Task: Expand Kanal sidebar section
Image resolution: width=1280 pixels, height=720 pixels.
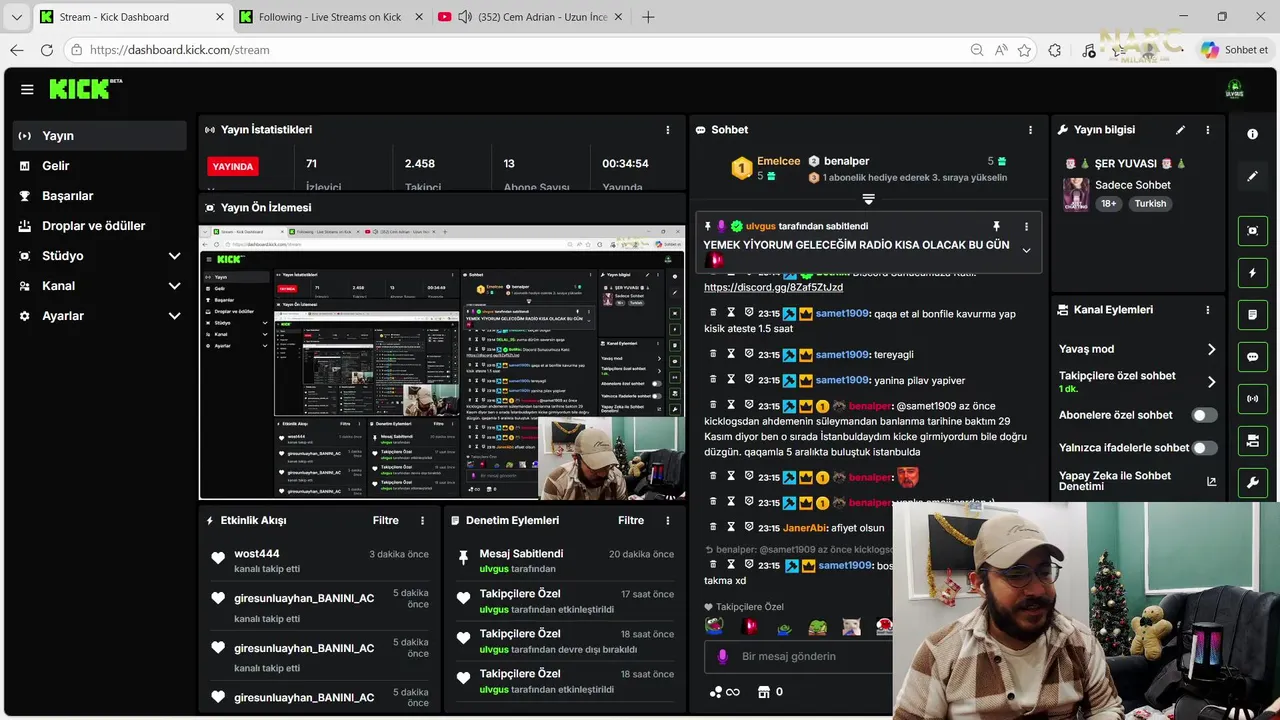Action: pyautogui.click(x=174, y=286)
